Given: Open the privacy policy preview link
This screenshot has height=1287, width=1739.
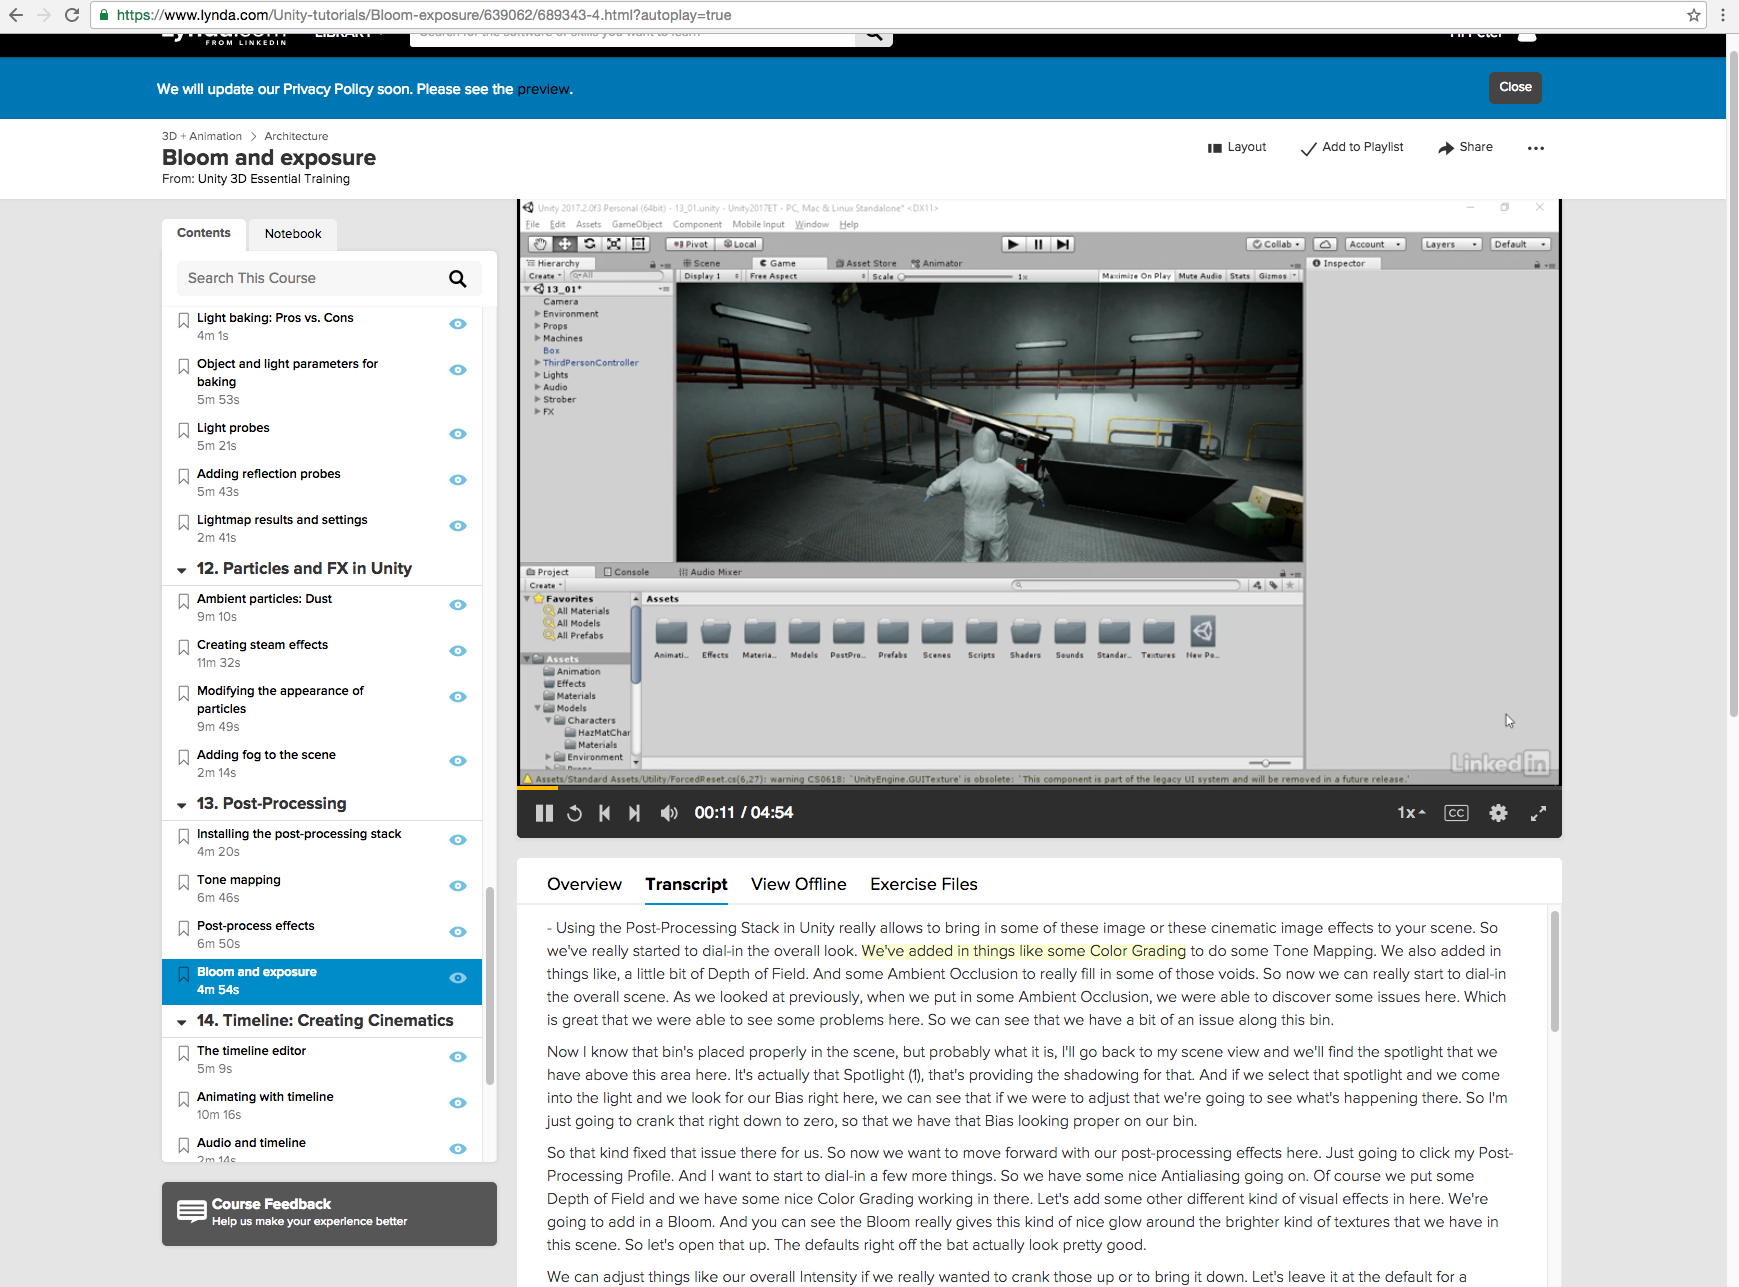Looking at the screenshot, I should pyautogui.click(x=543, y=89).
